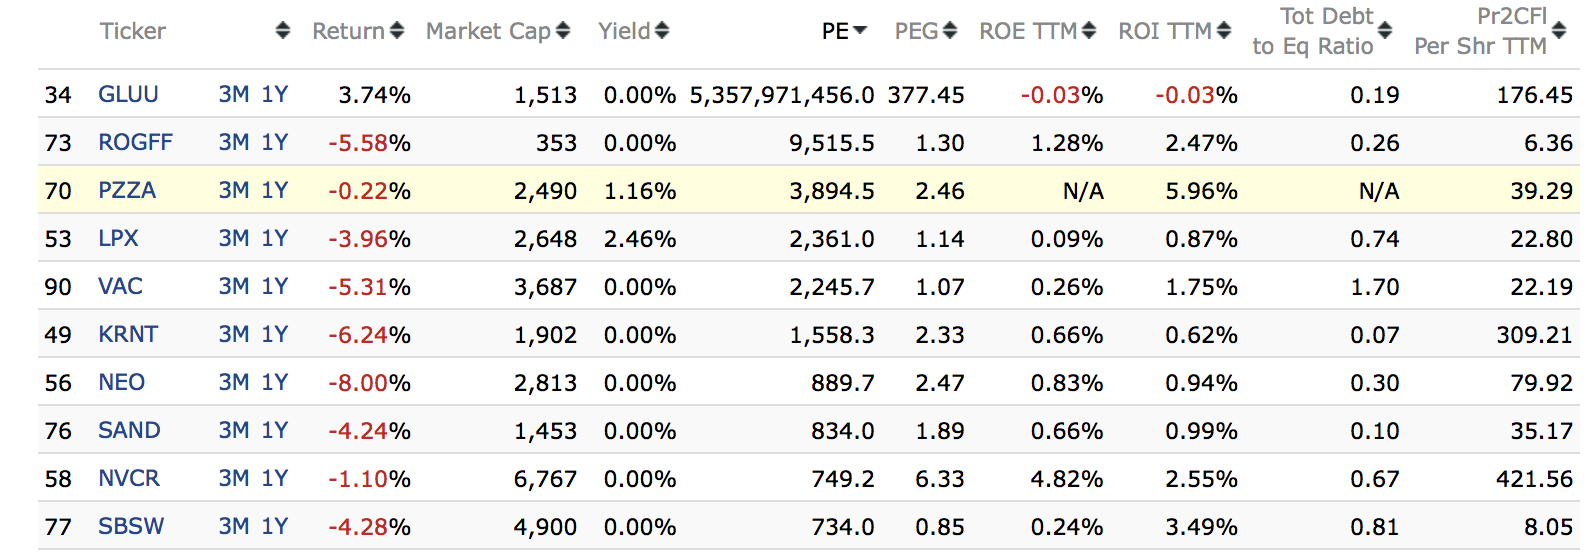Toggle the PE descending sort arrow
Image resolution: width=1596 pixels, height=558 pixels.
pos(860,31)
